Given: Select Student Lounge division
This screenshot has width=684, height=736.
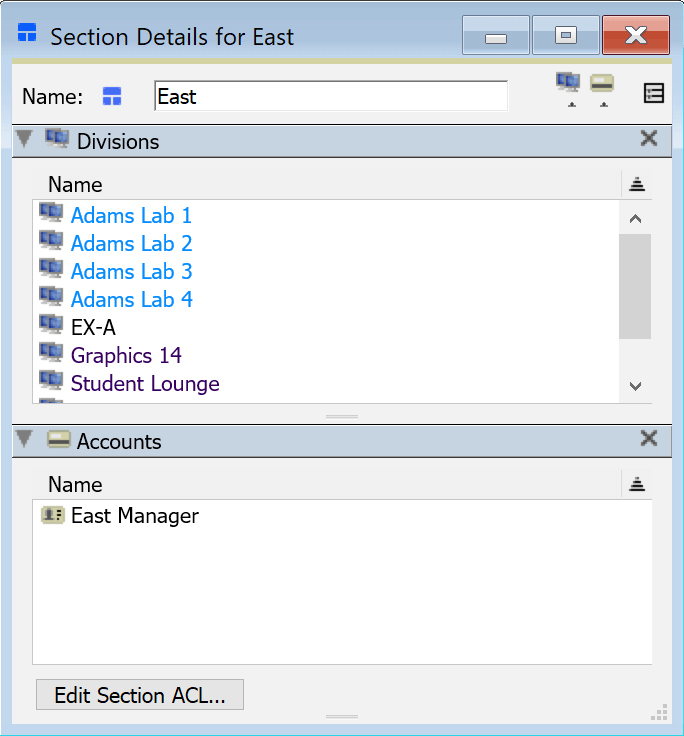Looking at the screenshot, I should coord(145,384).
